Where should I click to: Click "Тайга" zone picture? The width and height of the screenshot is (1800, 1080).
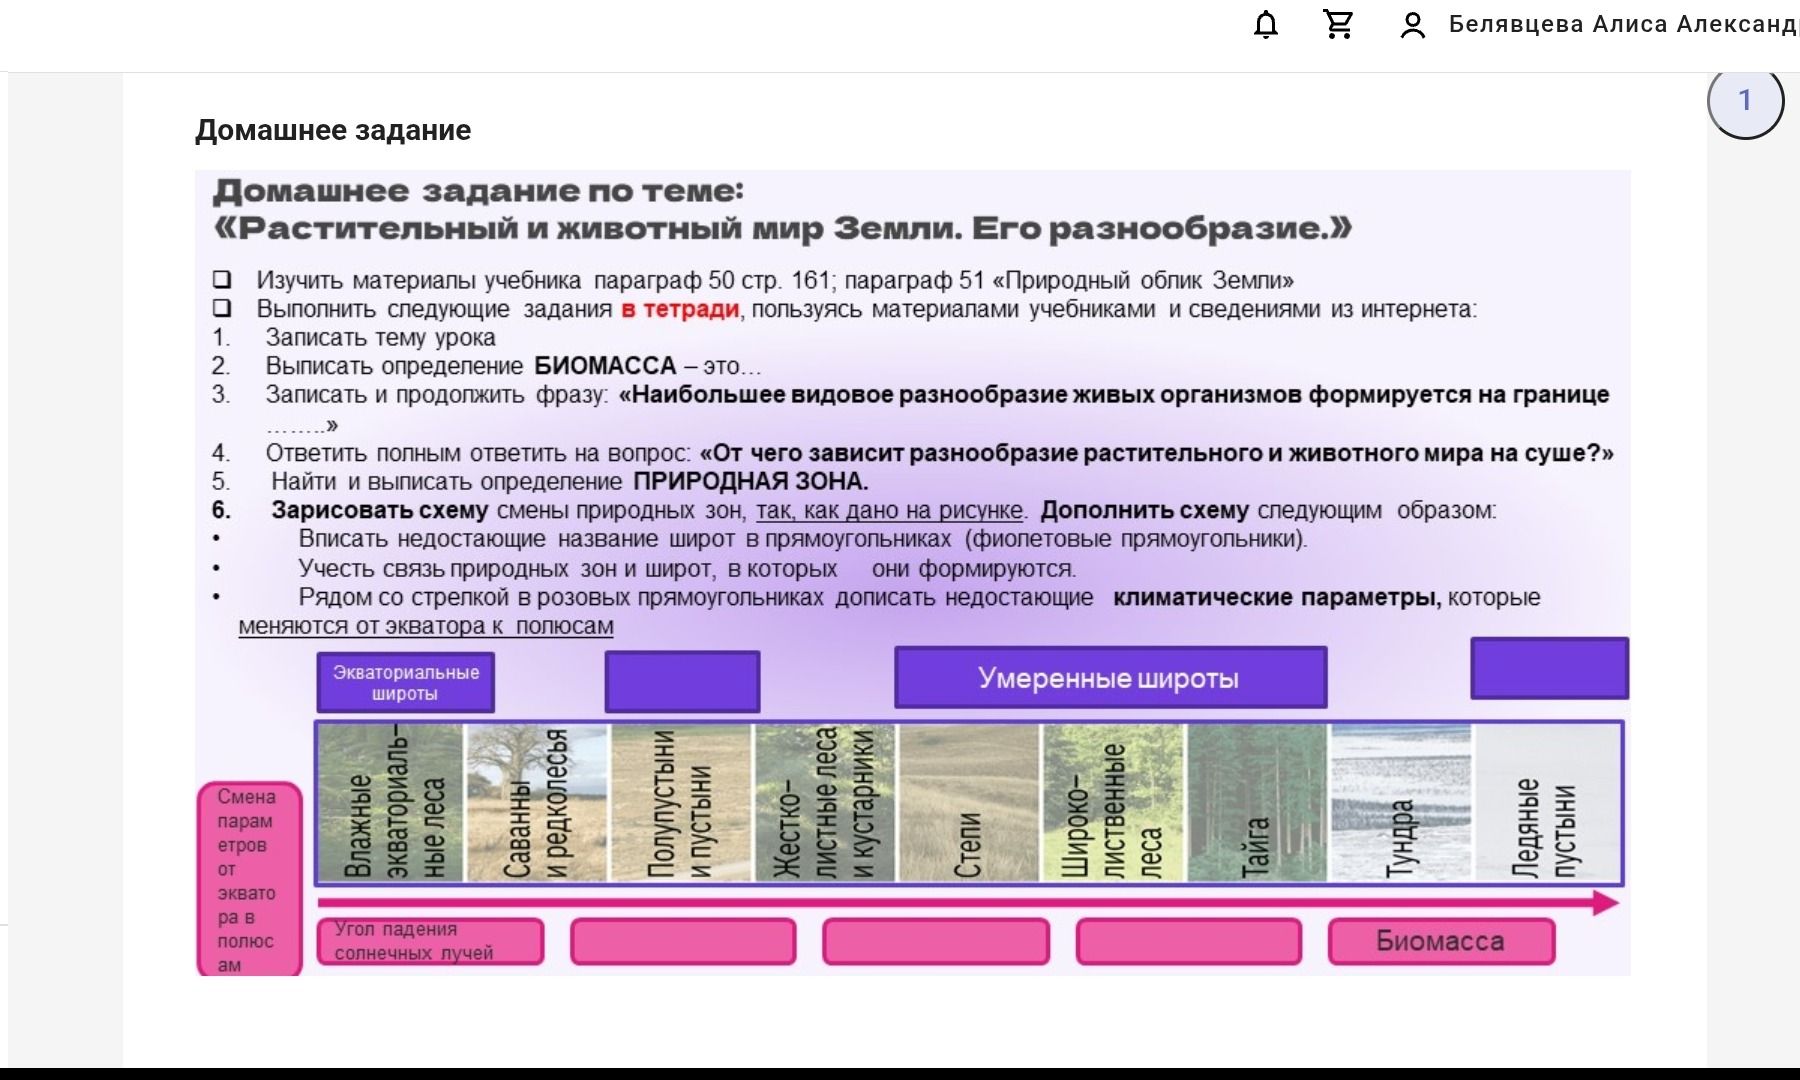tap(1258, 803)
